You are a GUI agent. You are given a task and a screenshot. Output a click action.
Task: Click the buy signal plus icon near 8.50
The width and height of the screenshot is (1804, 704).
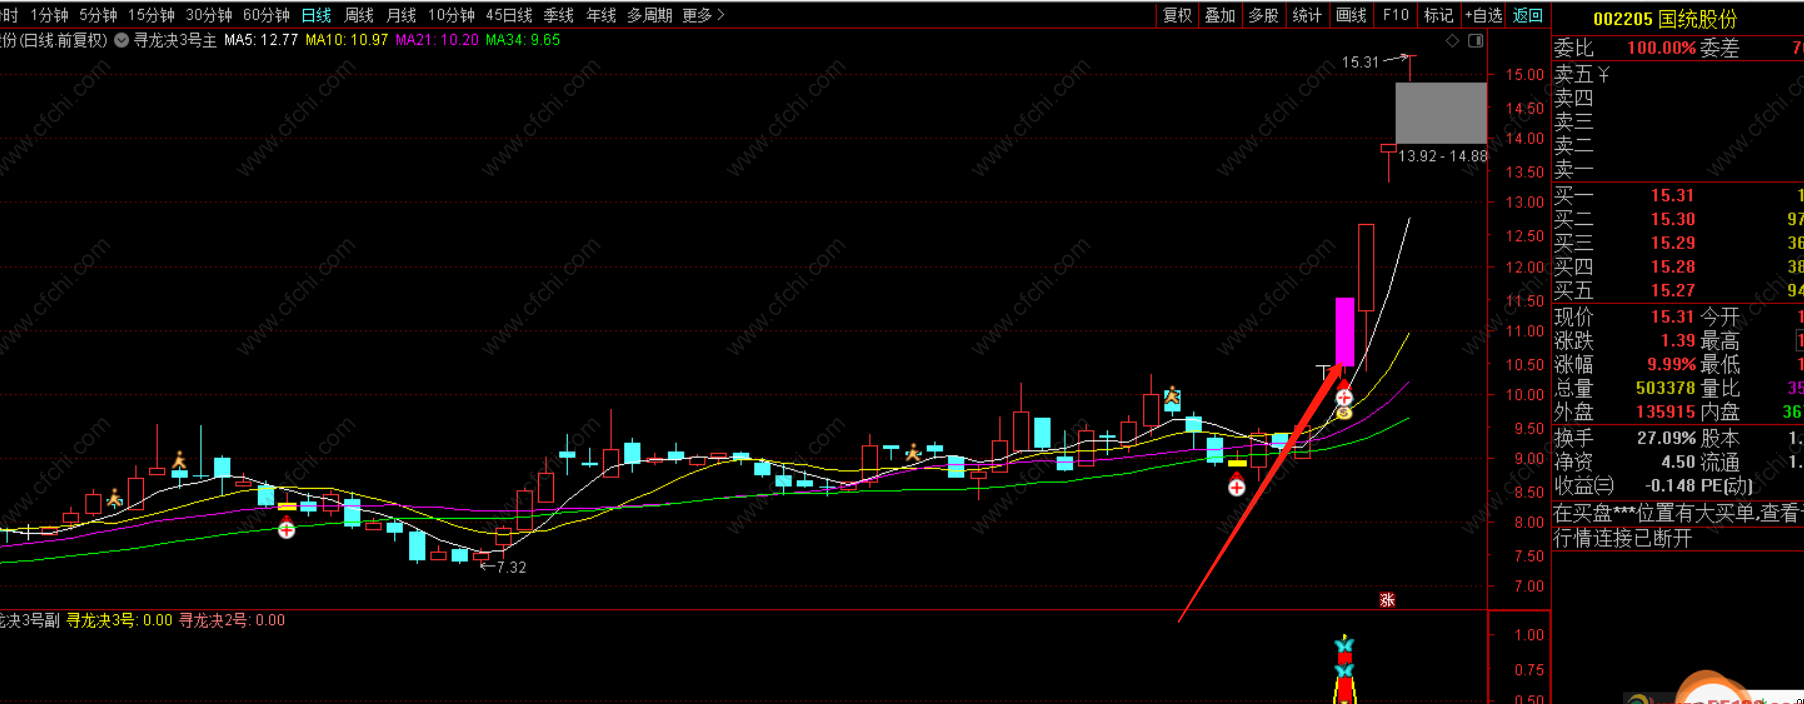(1237, 487)
